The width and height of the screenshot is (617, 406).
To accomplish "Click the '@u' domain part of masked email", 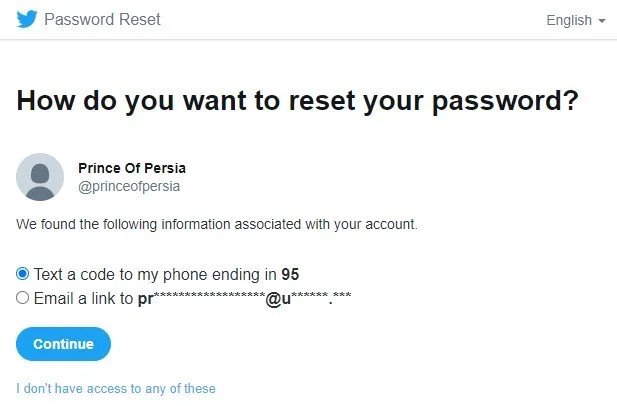I will (278, 299).
